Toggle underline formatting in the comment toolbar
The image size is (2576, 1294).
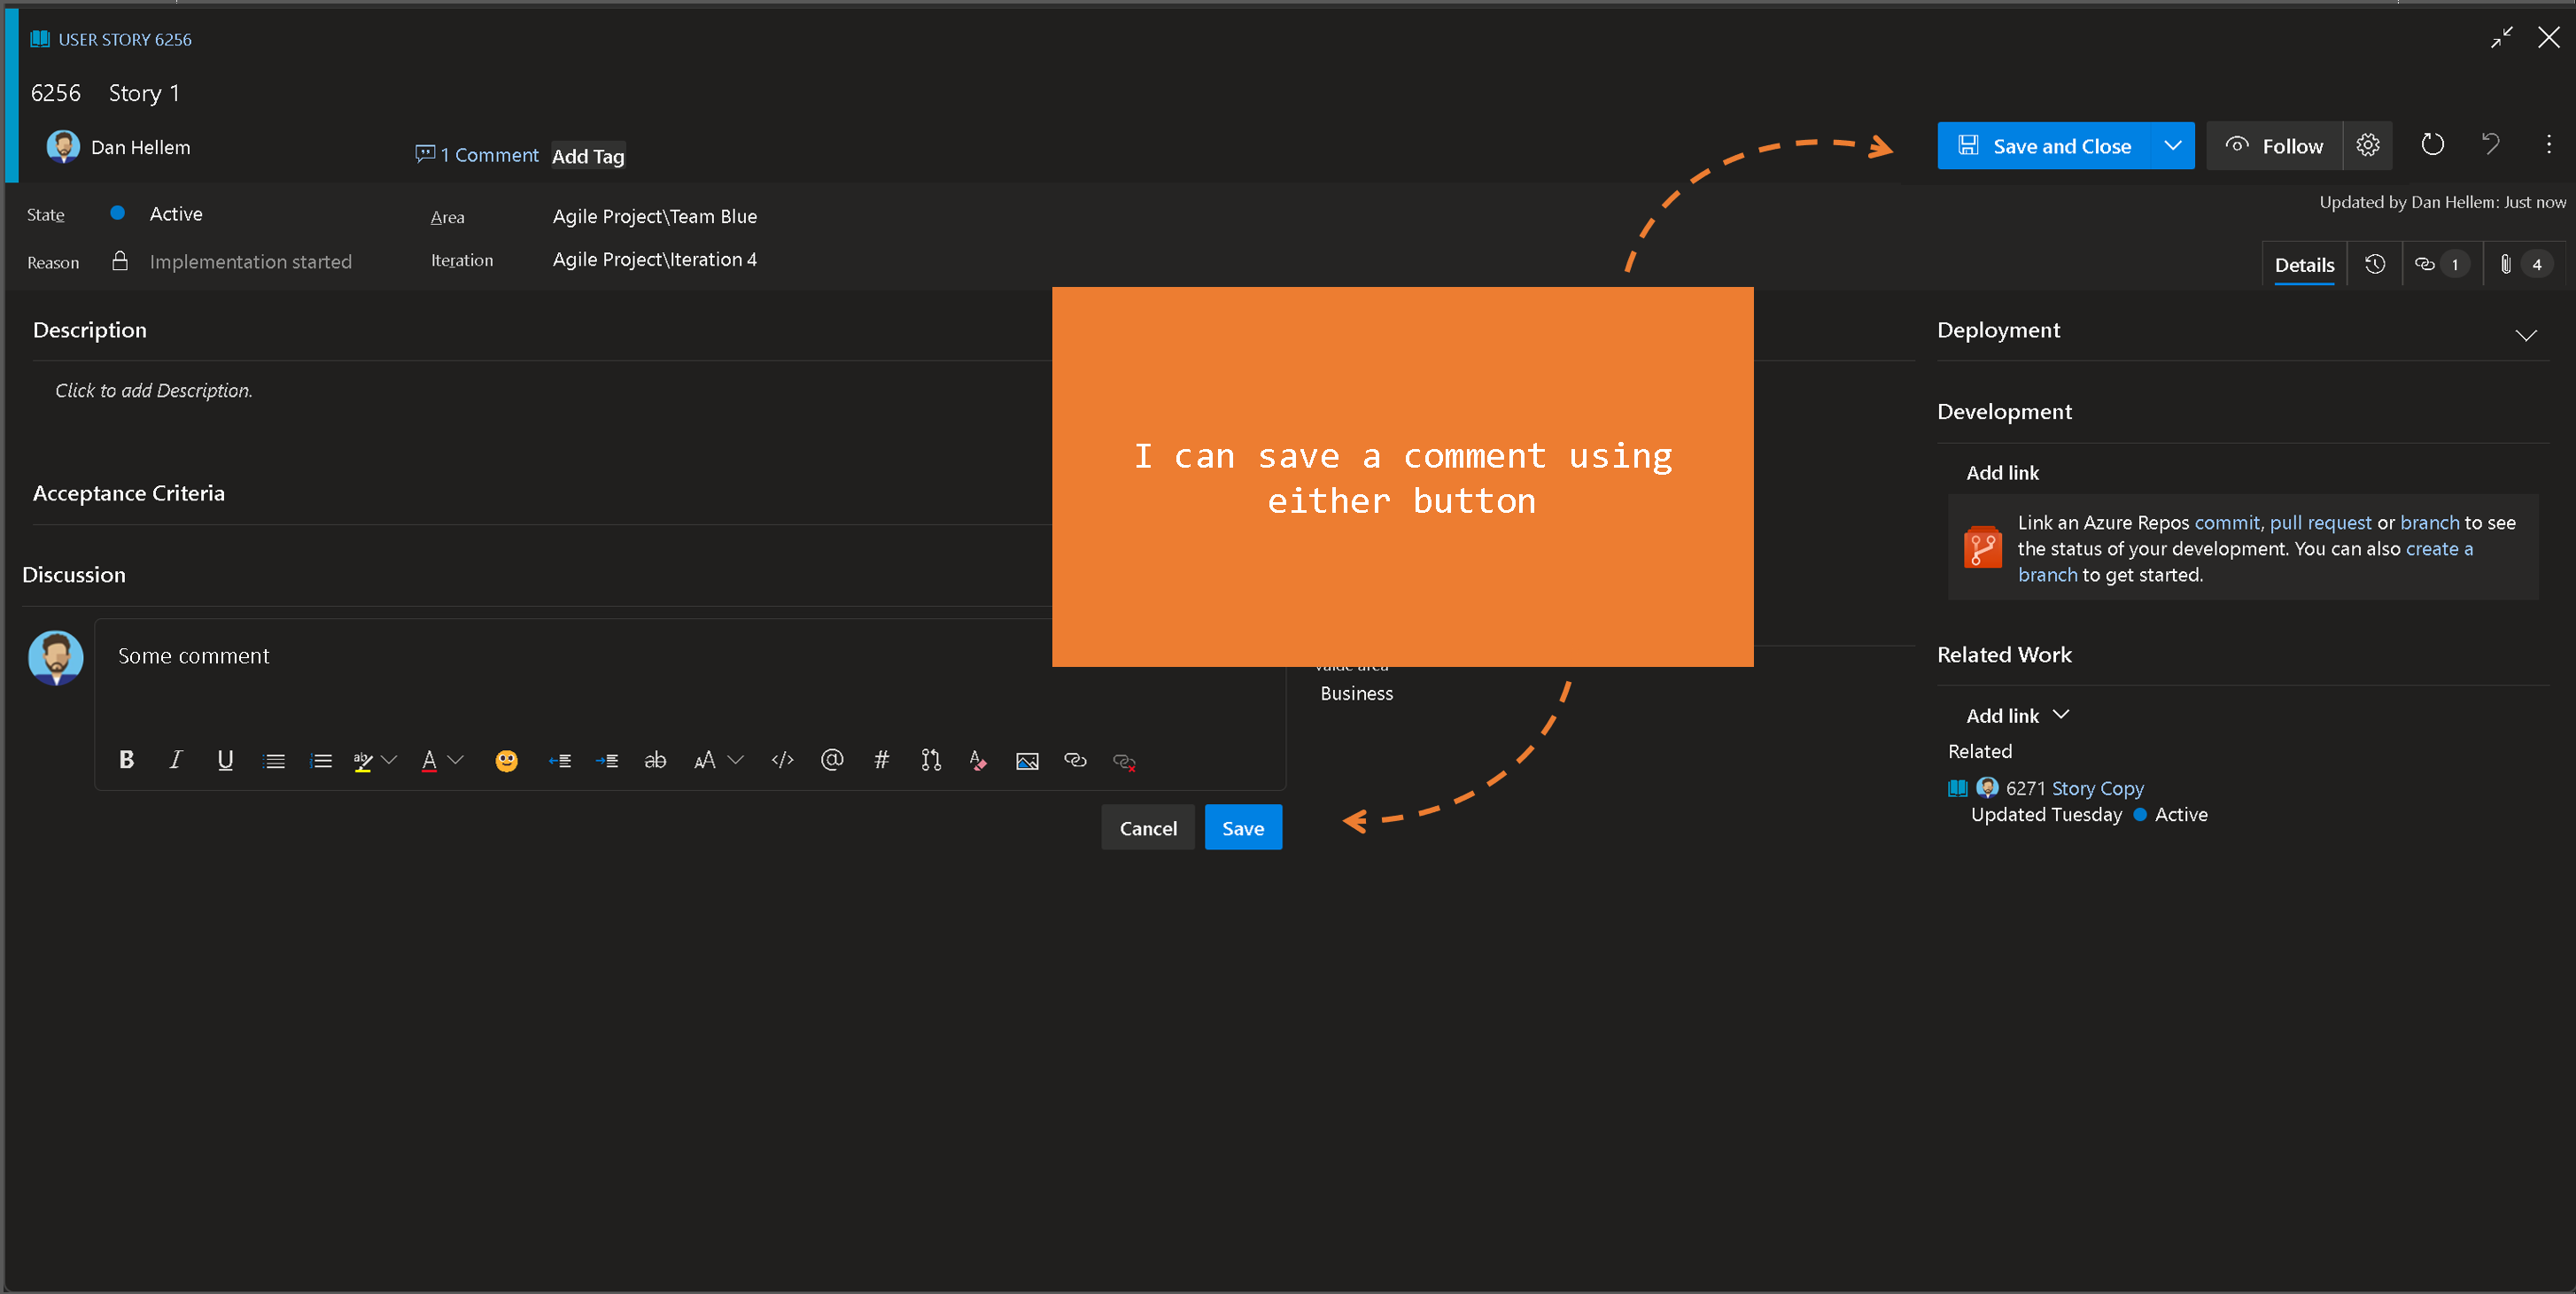tap(225, 760)
